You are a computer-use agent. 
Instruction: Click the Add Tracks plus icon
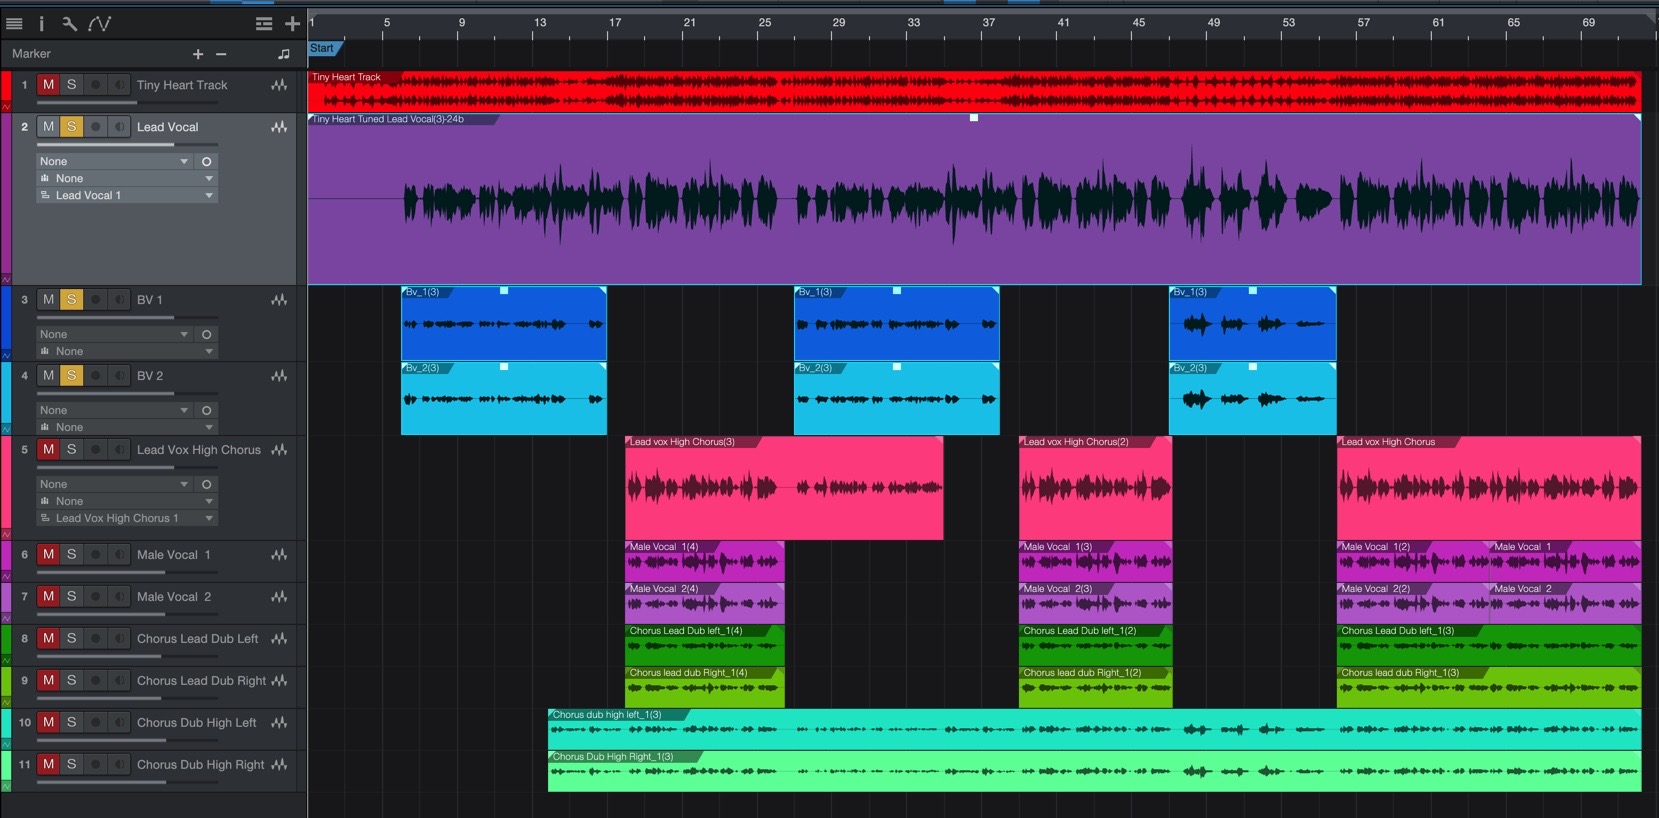coord(292,23)
